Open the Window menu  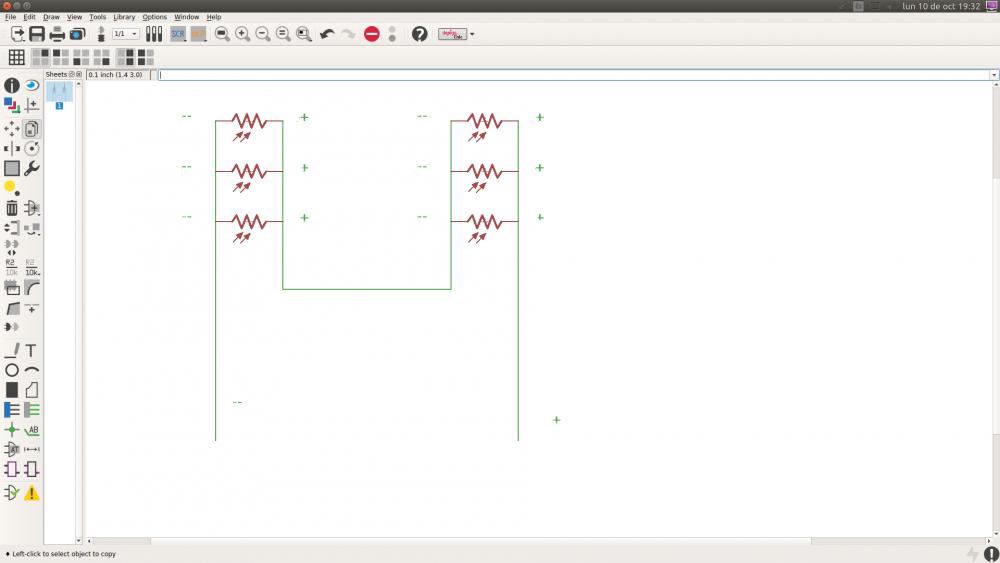(x=186, y=17)
